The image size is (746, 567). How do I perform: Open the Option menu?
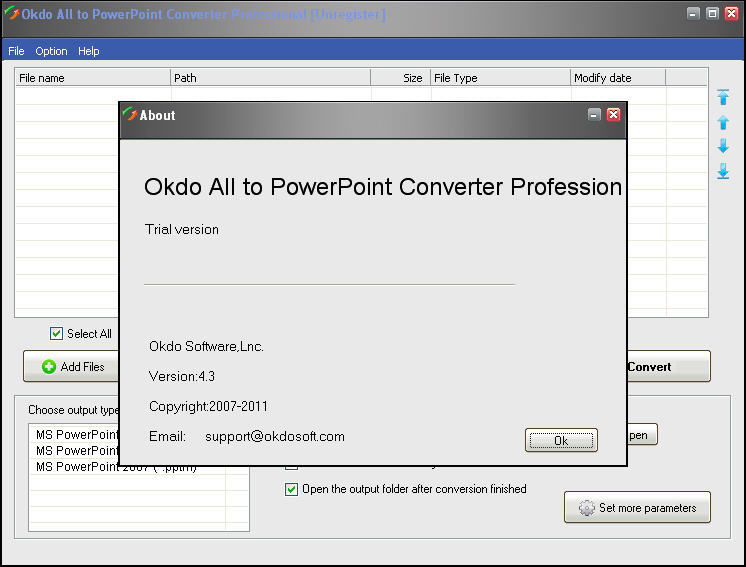click(51, 51)
